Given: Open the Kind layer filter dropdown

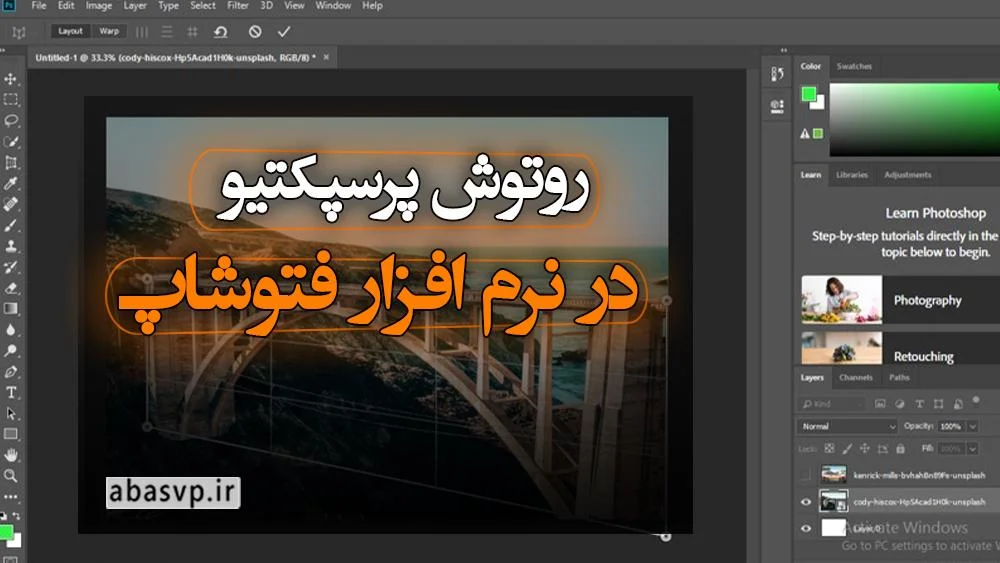Looking at the screenshot, I should click(831, 404).
